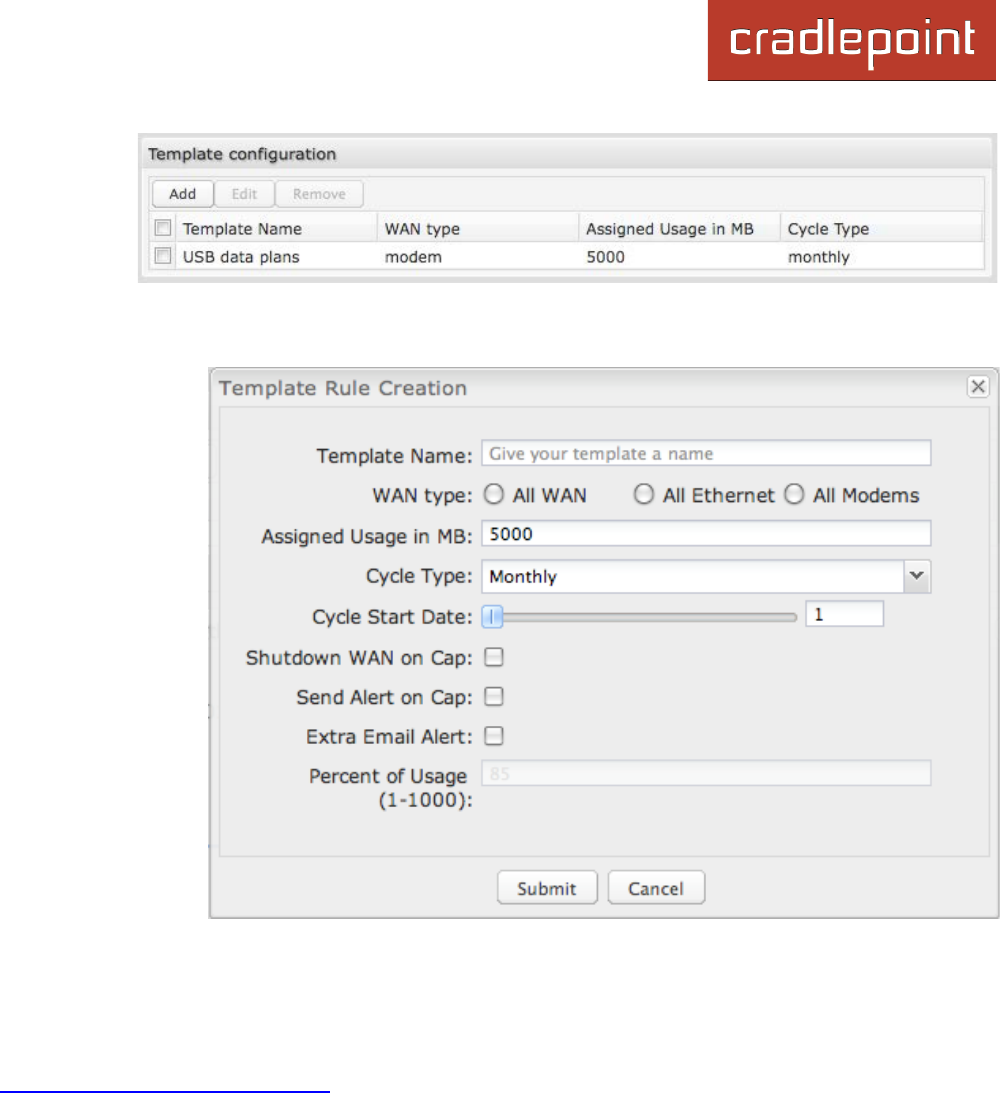Check the USB data plans row checkbox
Viewport: 1000px width, 1093px height.
tap(163, 256)
